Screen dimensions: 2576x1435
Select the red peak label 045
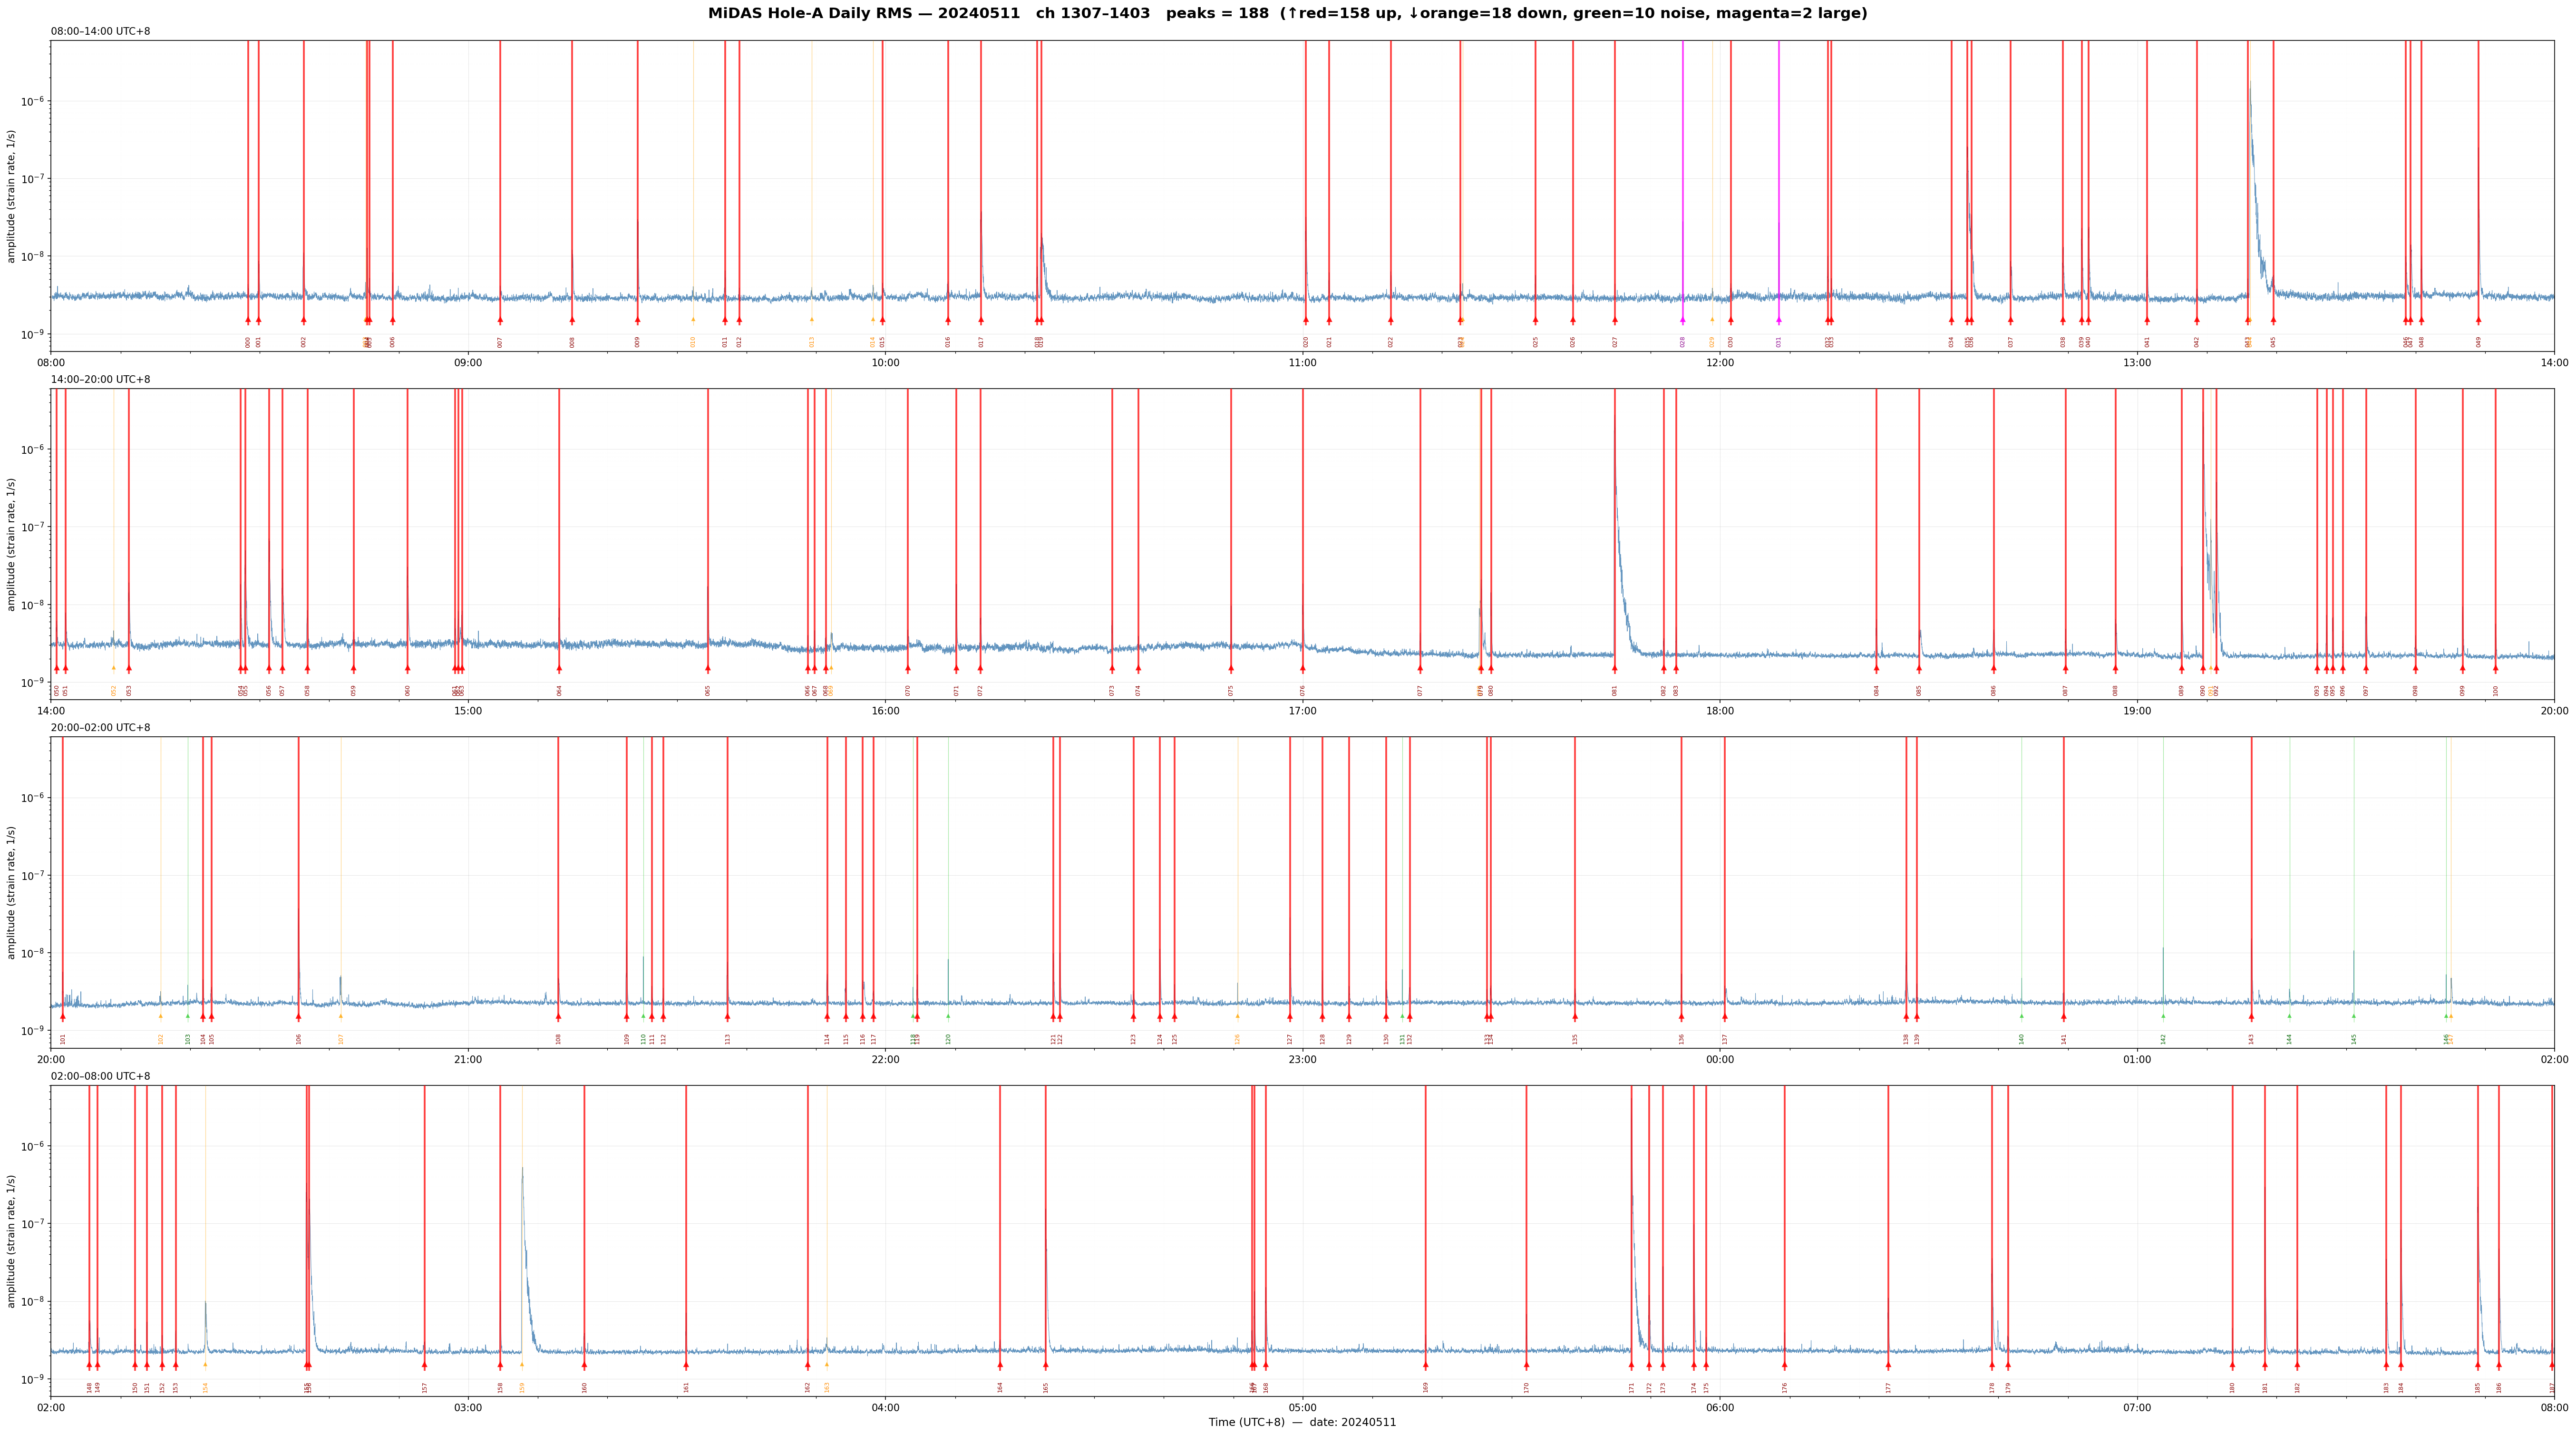point(2273,342)
